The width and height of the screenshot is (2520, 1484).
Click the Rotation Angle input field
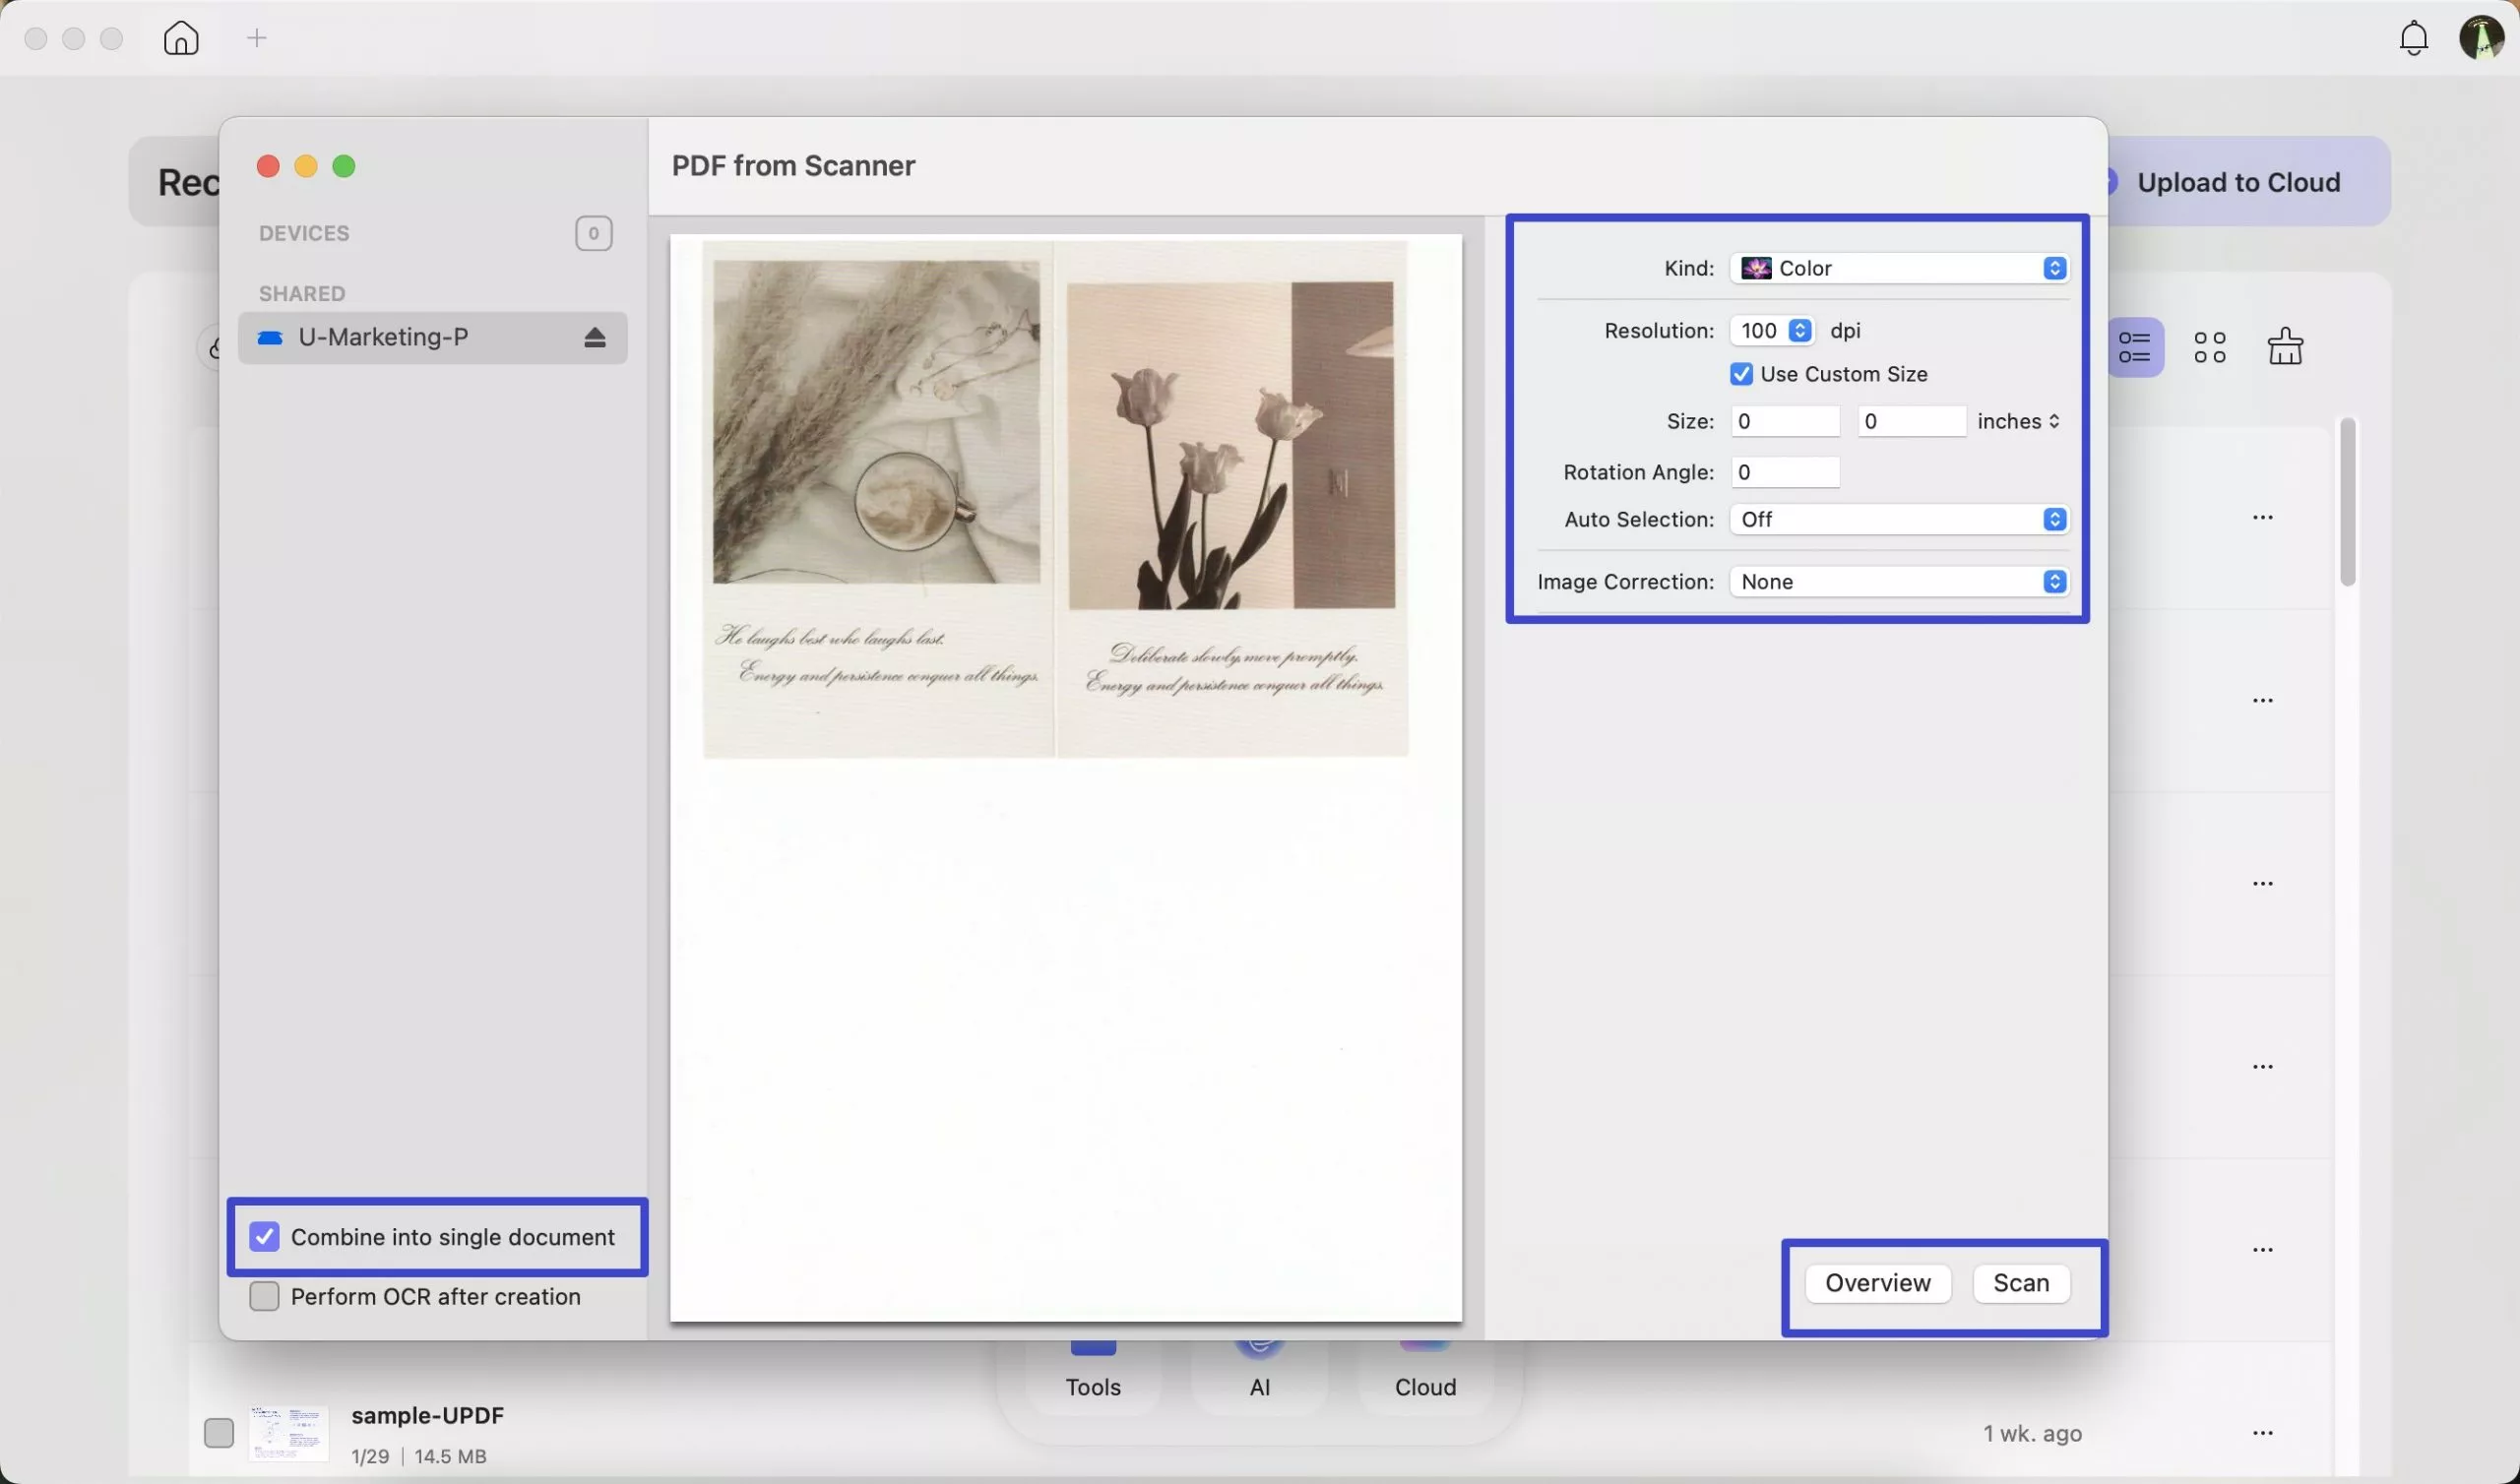pyautogui.click(x=1785, y=472)
